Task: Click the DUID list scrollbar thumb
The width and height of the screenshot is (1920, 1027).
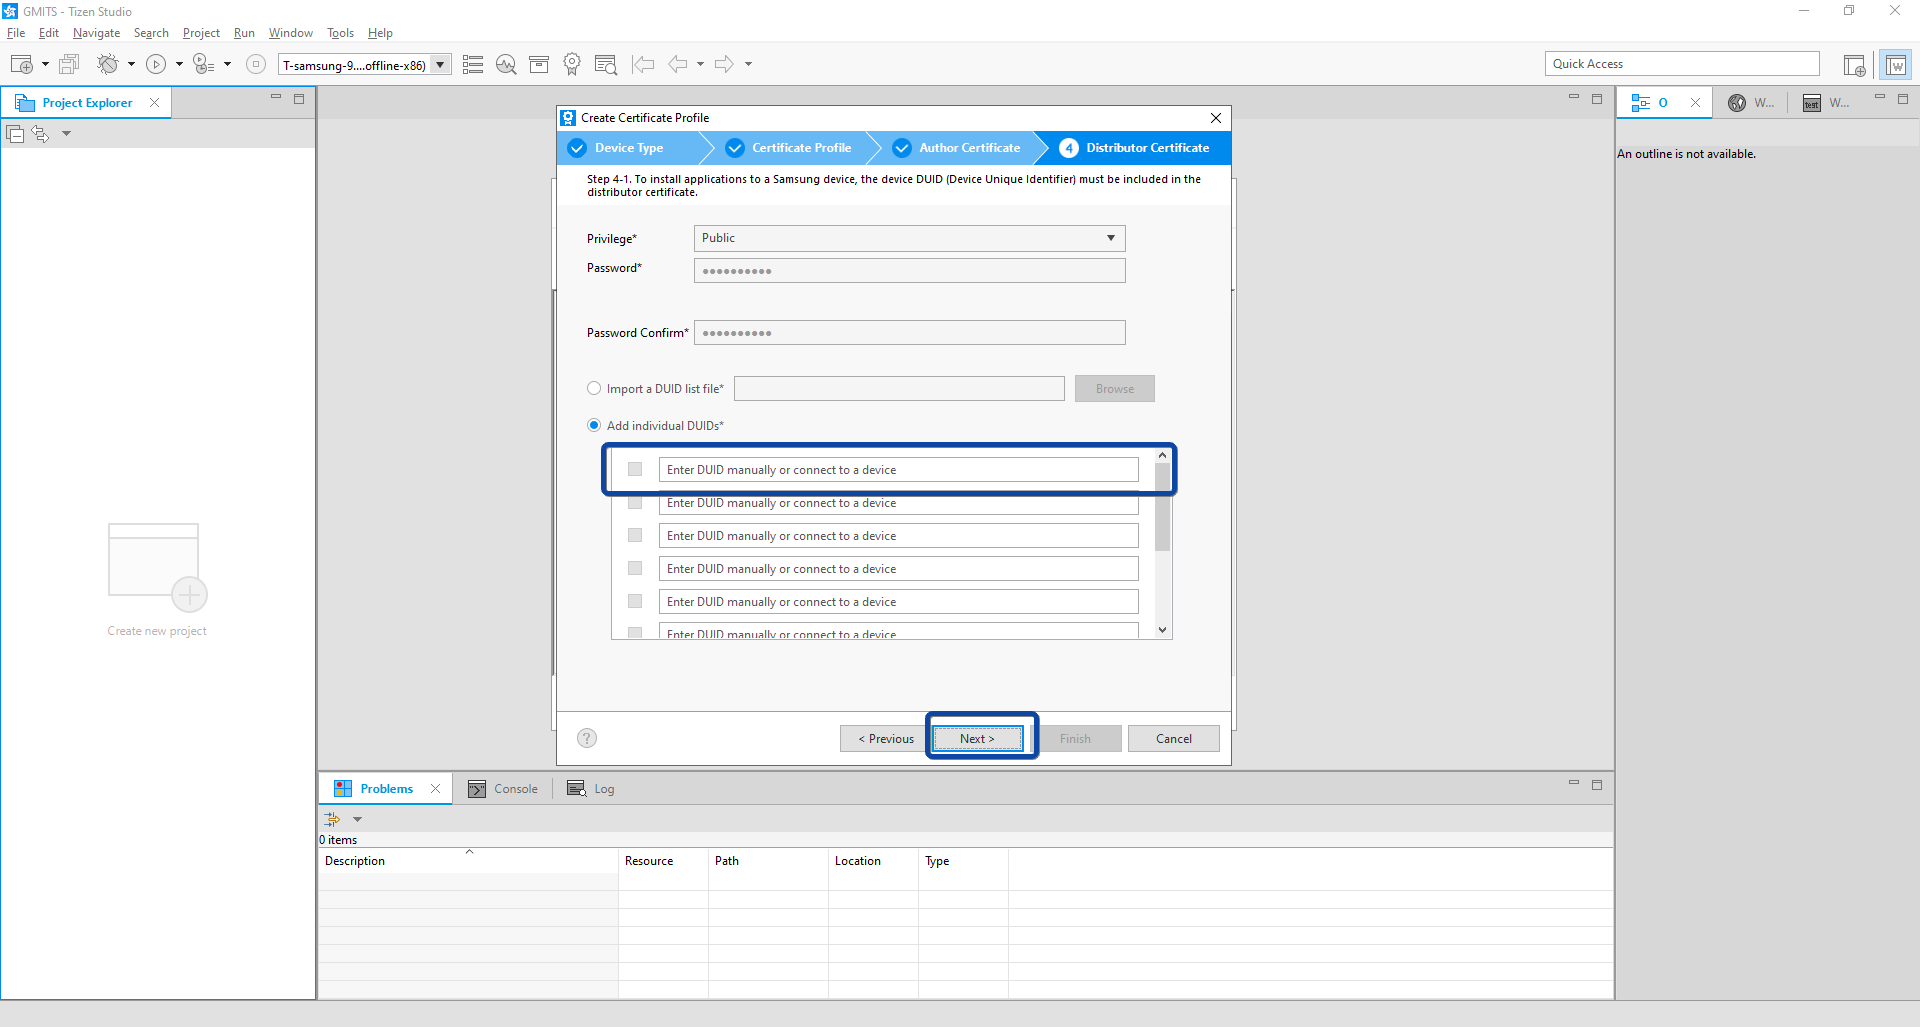Action: pos(1162,508)
